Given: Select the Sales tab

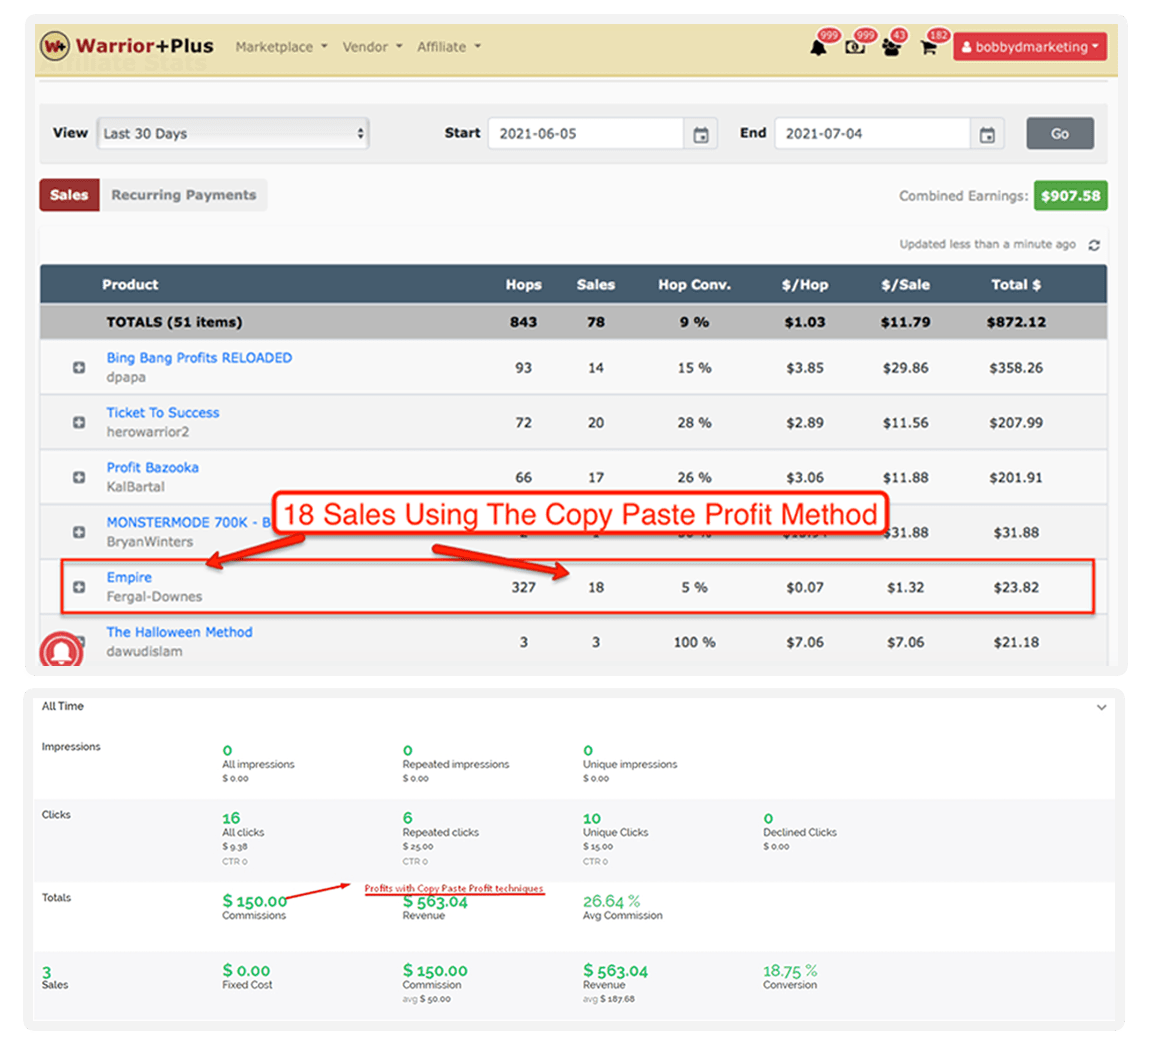Looking at the screenshot, I should [x=70, y=195].
